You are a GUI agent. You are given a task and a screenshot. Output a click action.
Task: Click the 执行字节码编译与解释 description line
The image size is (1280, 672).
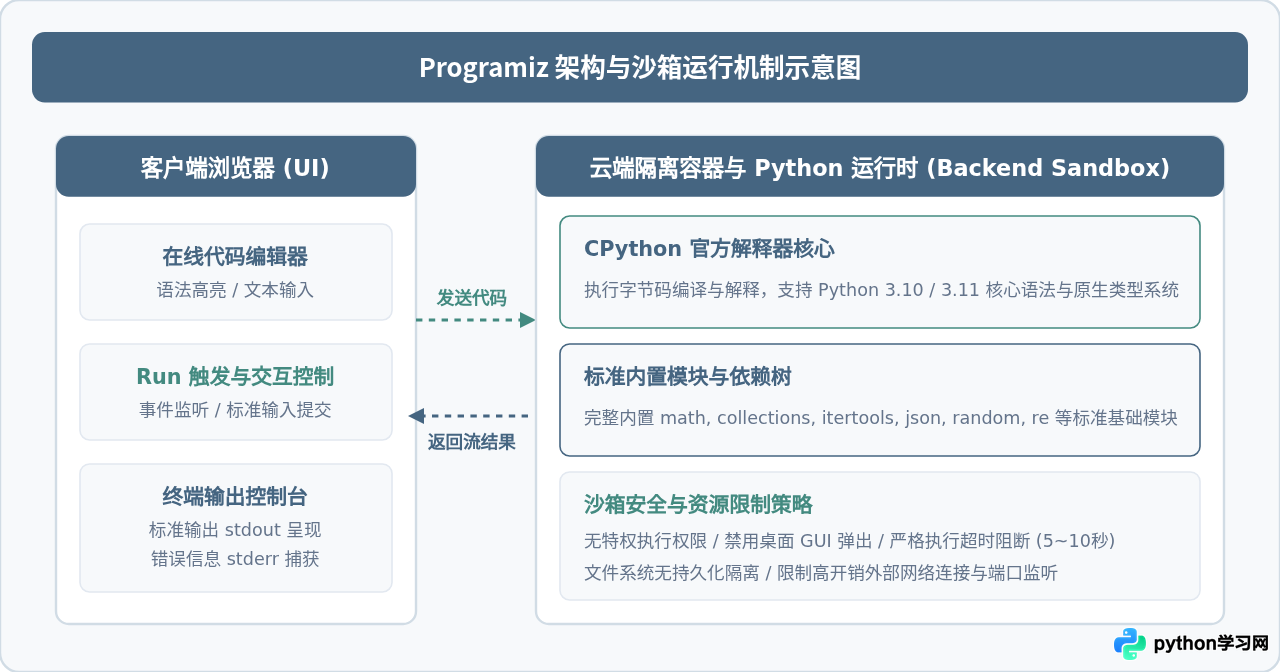pyautogui.click(x=881, y=290)
